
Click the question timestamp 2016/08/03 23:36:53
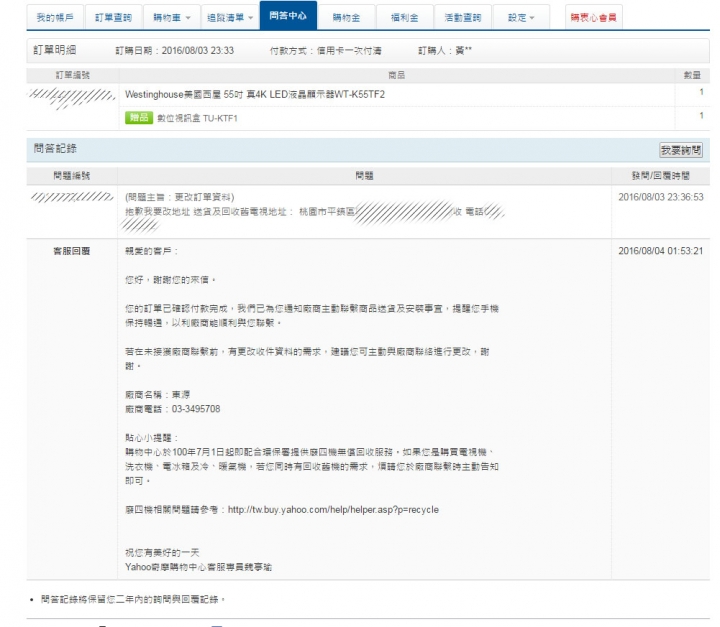[x=661, y=197]
